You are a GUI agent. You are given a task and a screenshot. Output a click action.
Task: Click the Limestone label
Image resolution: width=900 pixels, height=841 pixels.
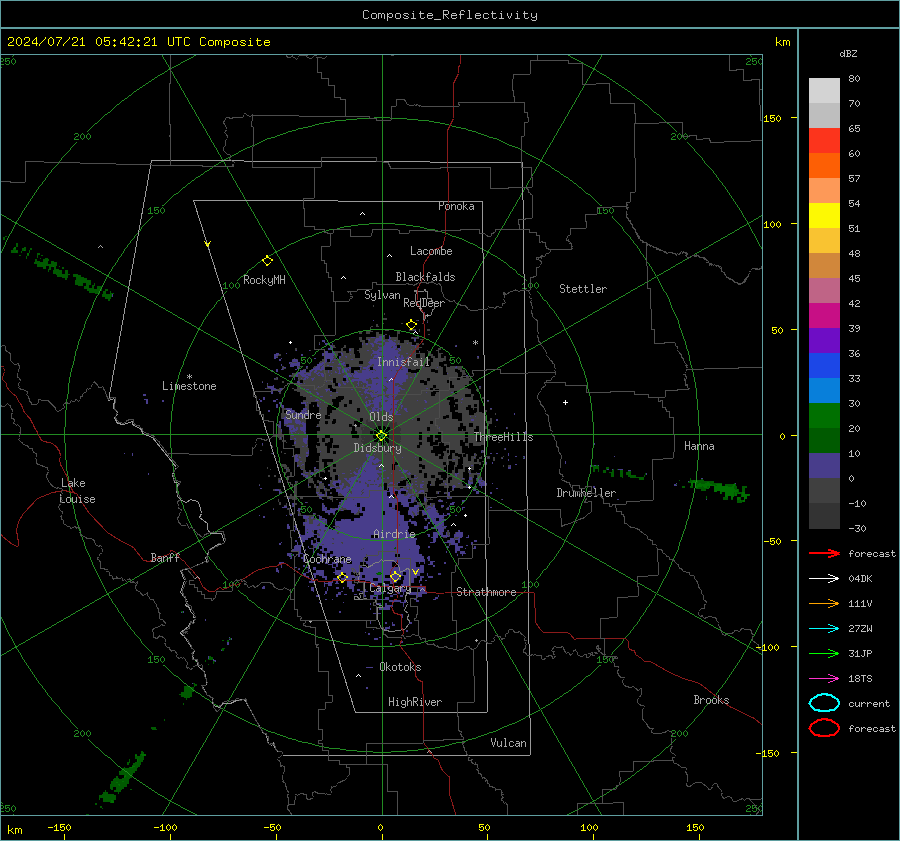click(x=189, y=386)
